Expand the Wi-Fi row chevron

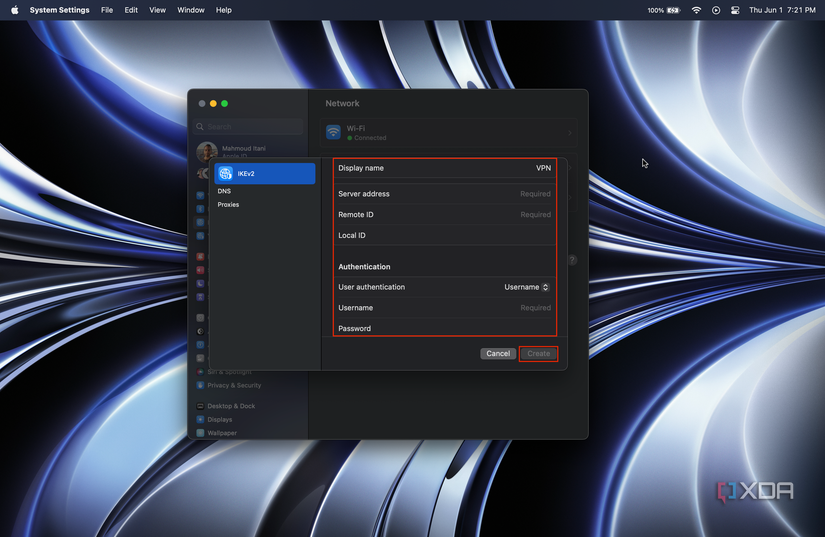[570, 133]
